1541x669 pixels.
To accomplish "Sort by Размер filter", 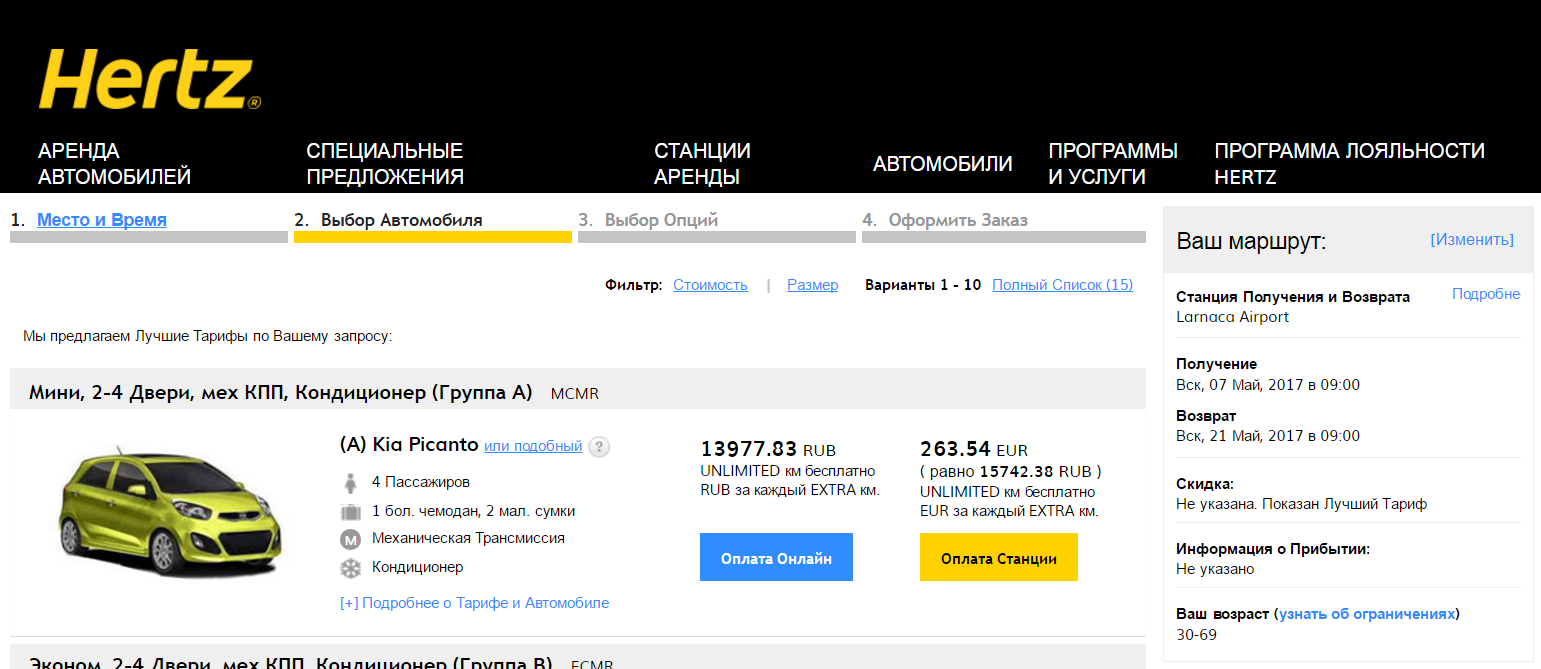I will pos(812,285).
